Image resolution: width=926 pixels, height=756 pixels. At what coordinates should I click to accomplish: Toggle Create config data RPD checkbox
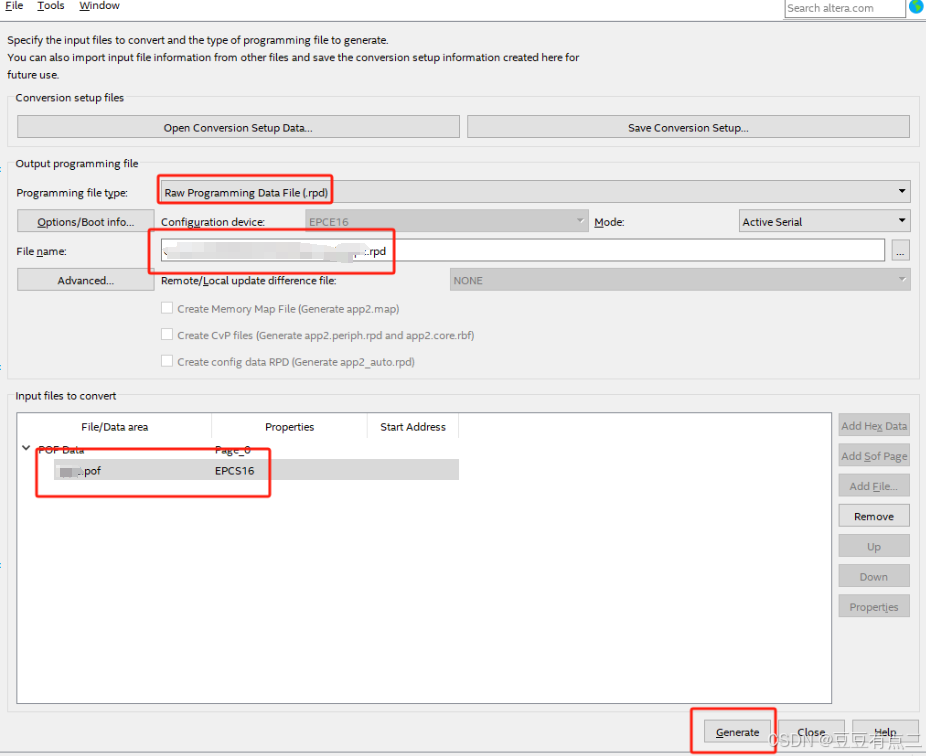pyautogui.click(x=167, y=361)
